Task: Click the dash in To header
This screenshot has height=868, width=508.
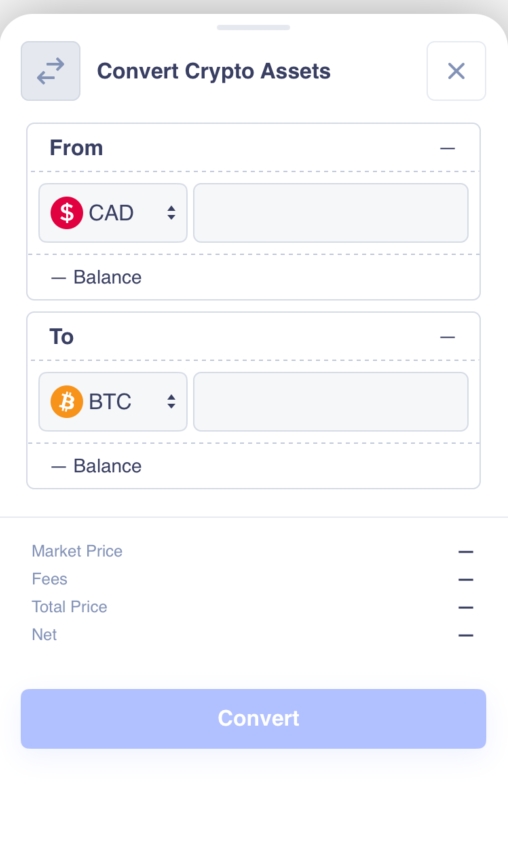Action: click(x=447, y=337)
